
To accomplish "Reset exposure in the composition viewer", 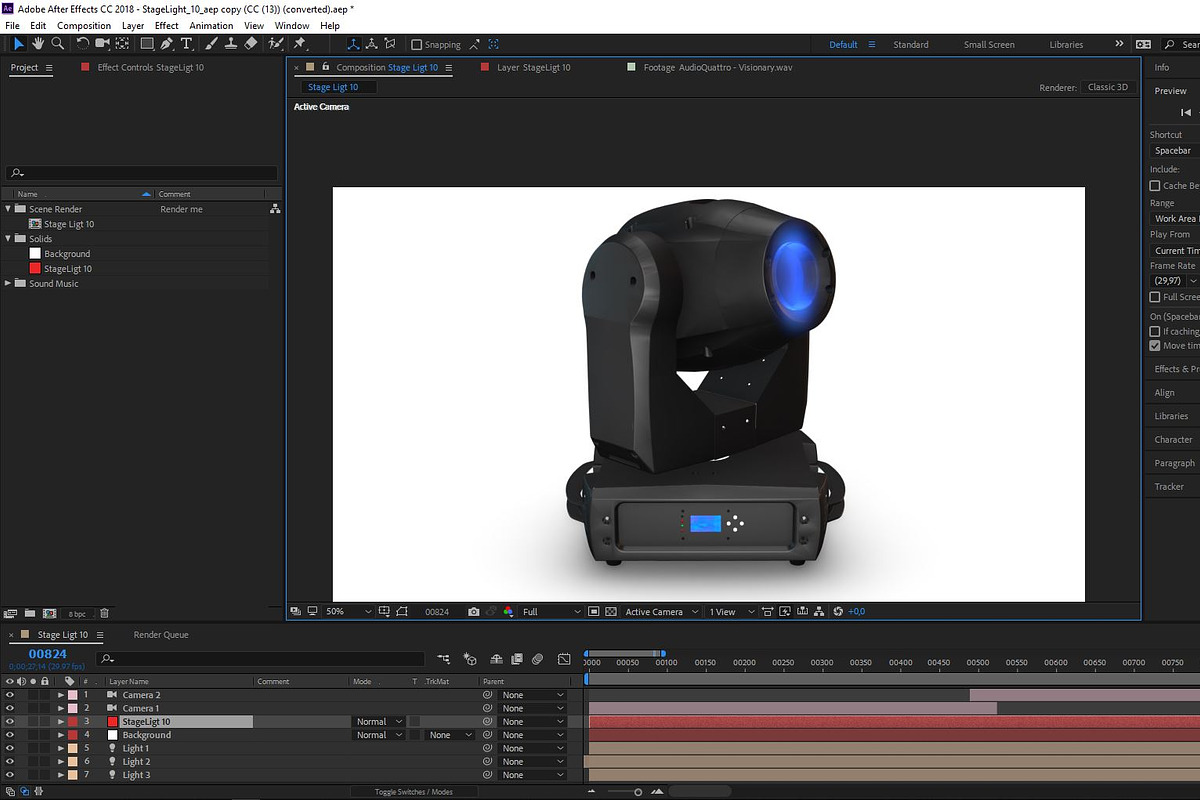I will tap(838, 612).
